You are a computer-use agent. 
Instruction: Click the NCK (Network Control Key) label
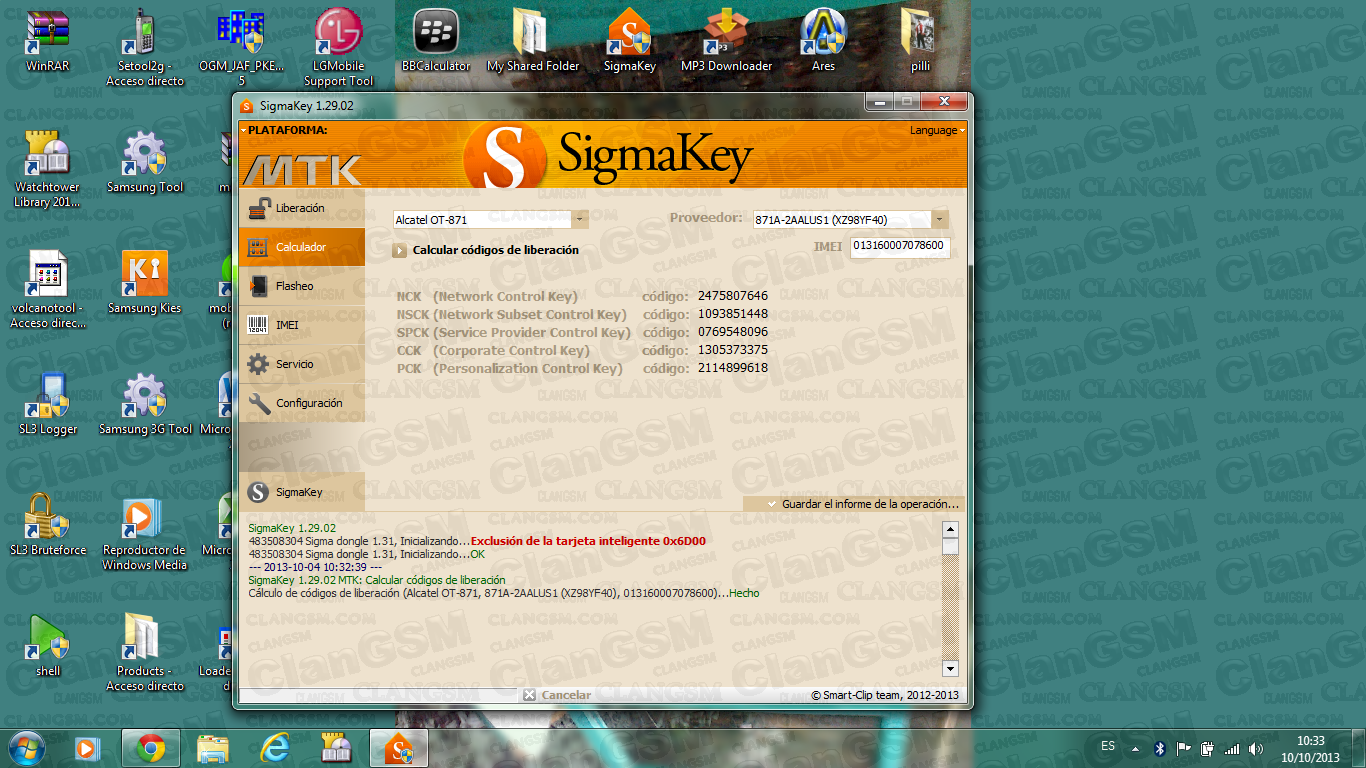(487, 296)
